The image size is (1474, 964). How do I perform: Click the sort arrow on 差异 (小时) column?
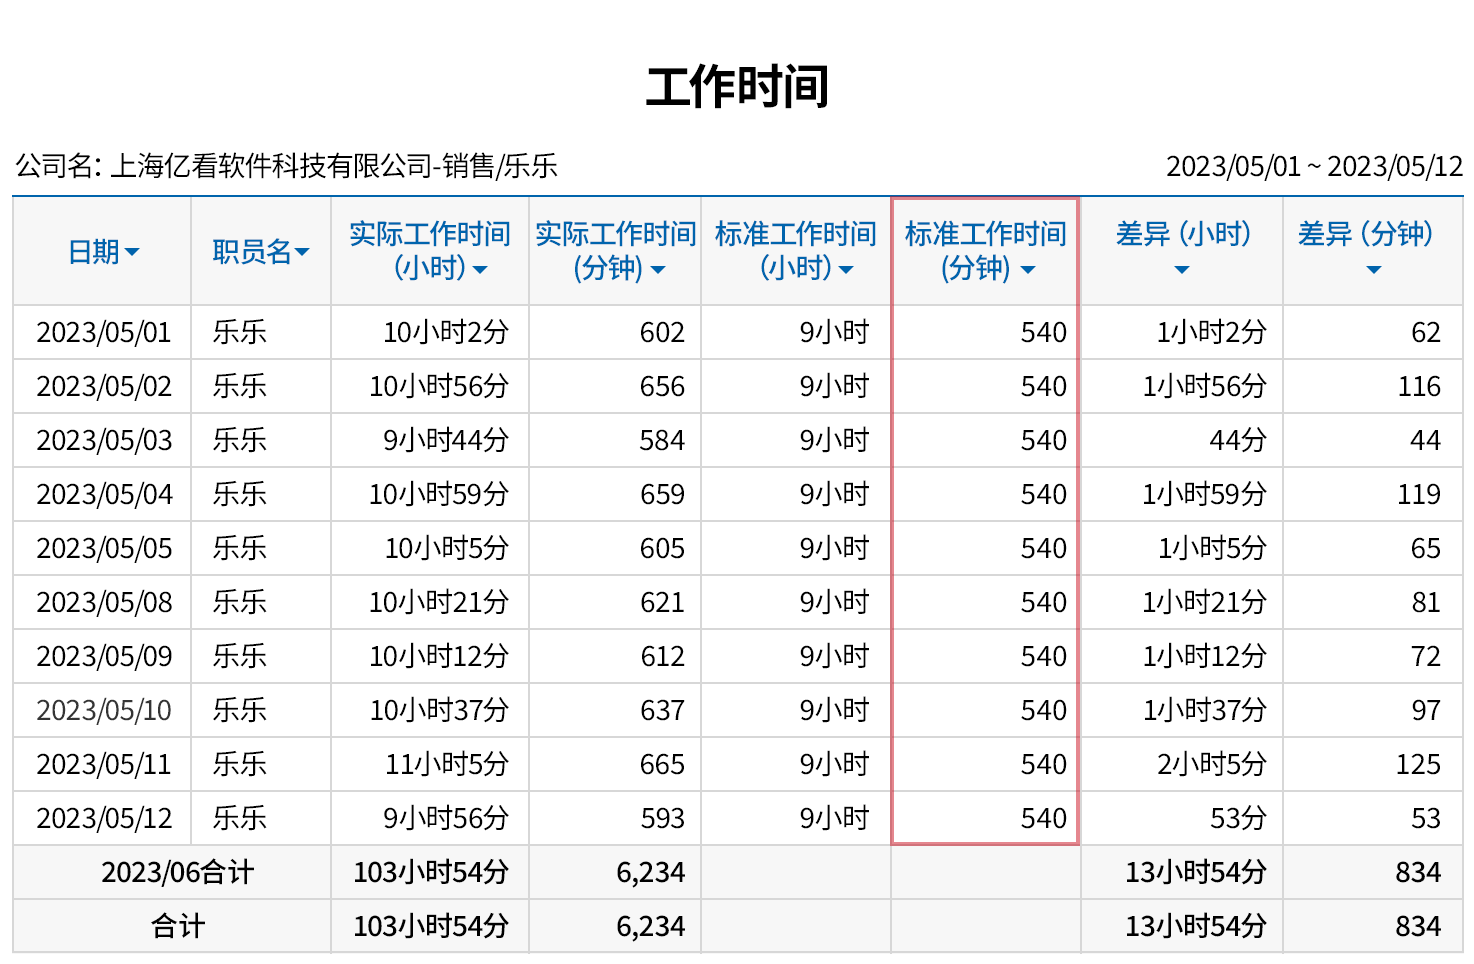tap(1181, 269)
